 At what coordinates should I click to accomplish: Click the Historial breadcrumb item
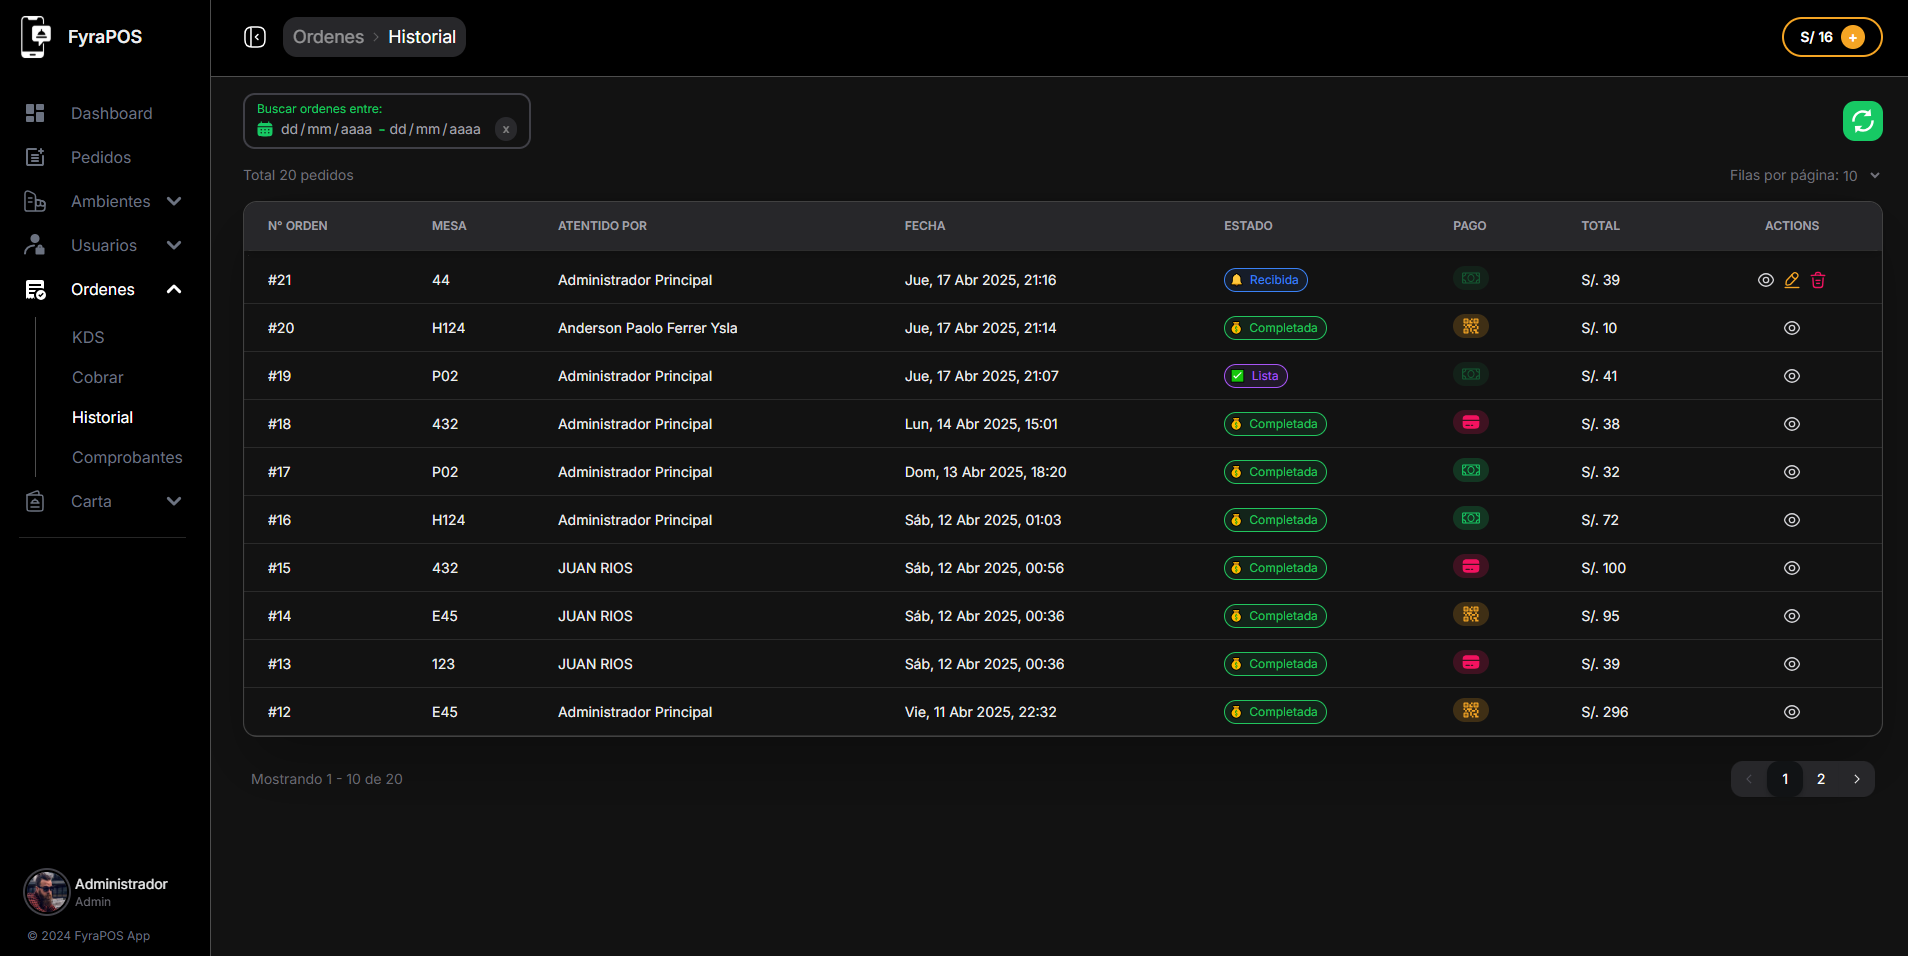(422, 37)
